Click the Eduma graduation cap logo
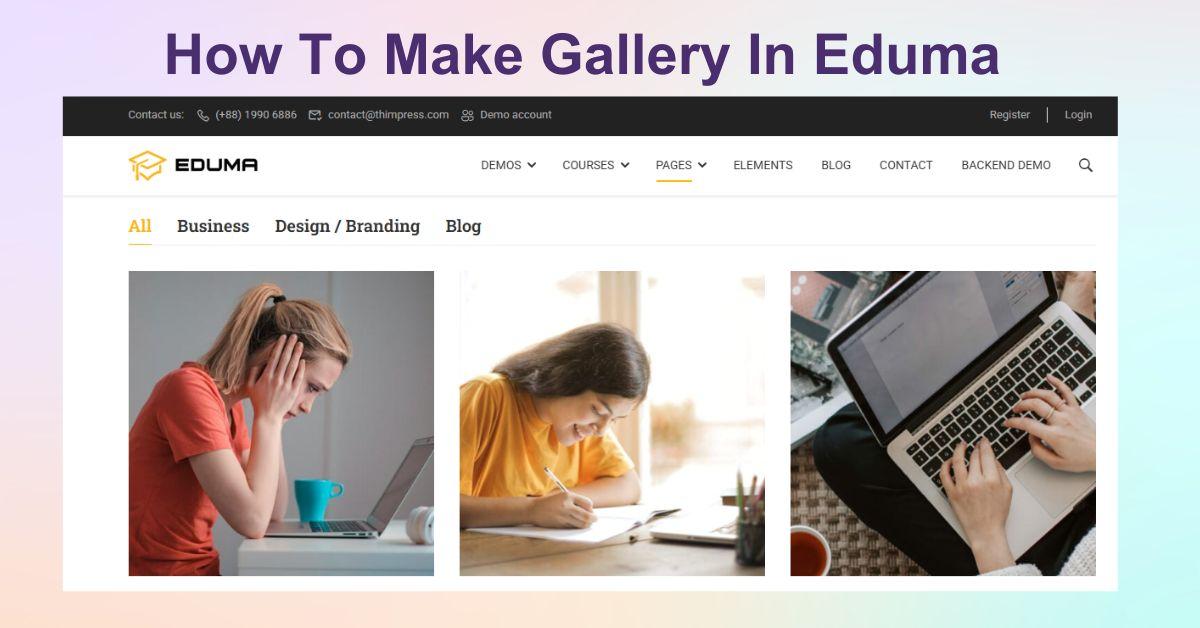The height and width of the screenshot is (628, 1200). coord(147,165)
